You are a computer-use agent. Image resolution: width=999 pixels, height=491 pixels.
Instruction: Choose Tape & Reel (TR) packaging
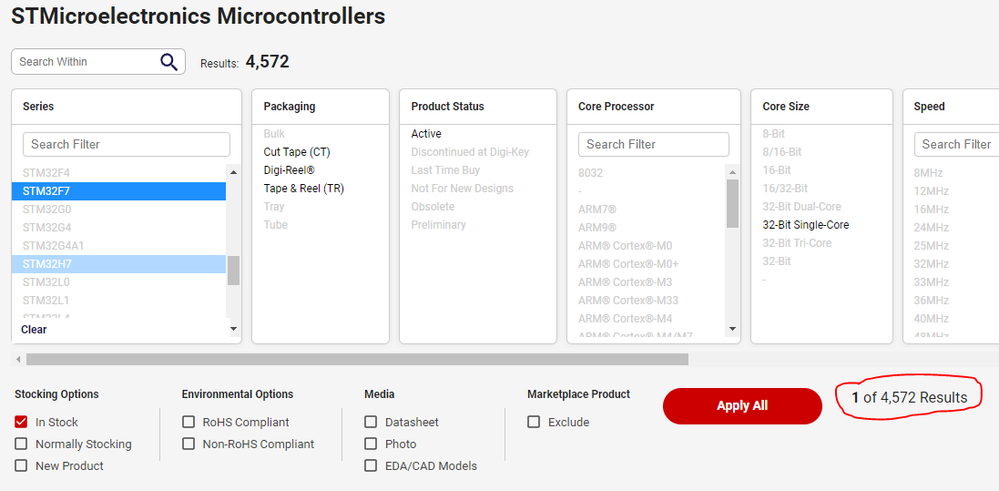point(303,189)
